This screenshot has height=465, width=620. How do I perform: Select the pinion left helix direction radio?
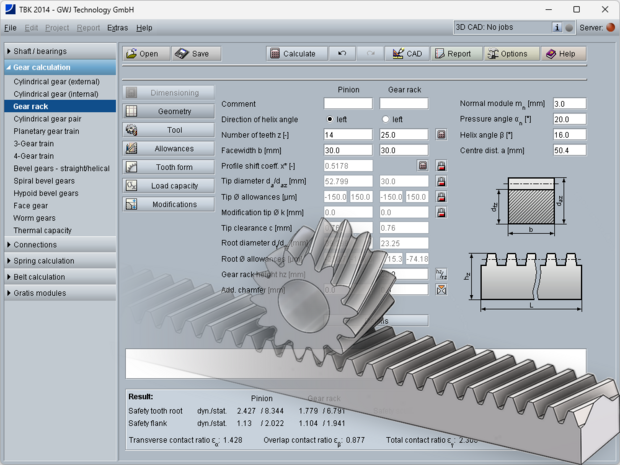point(329,119)
